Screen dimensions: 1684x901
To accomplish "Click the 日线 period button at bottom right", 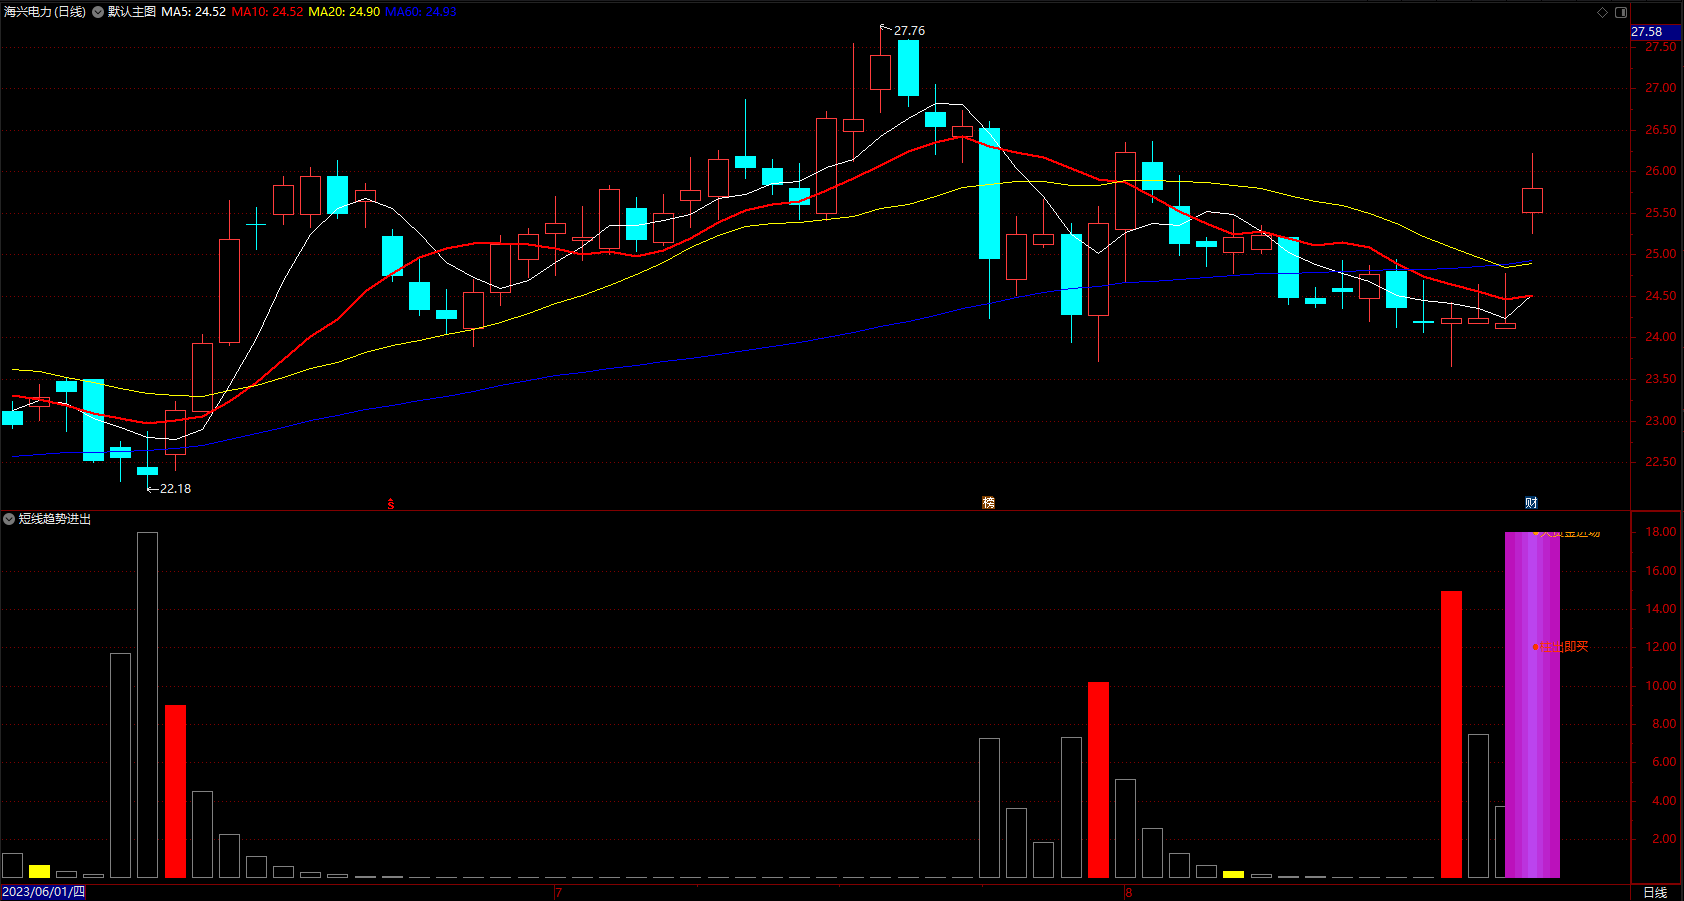I will coord(1656,892).
